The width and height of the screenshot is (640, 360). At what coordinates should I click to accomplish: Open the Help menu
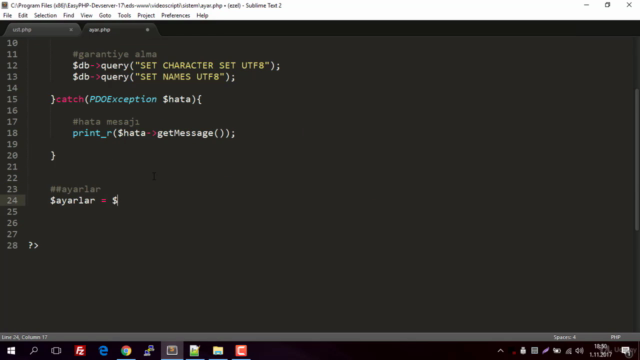[202, 16]
